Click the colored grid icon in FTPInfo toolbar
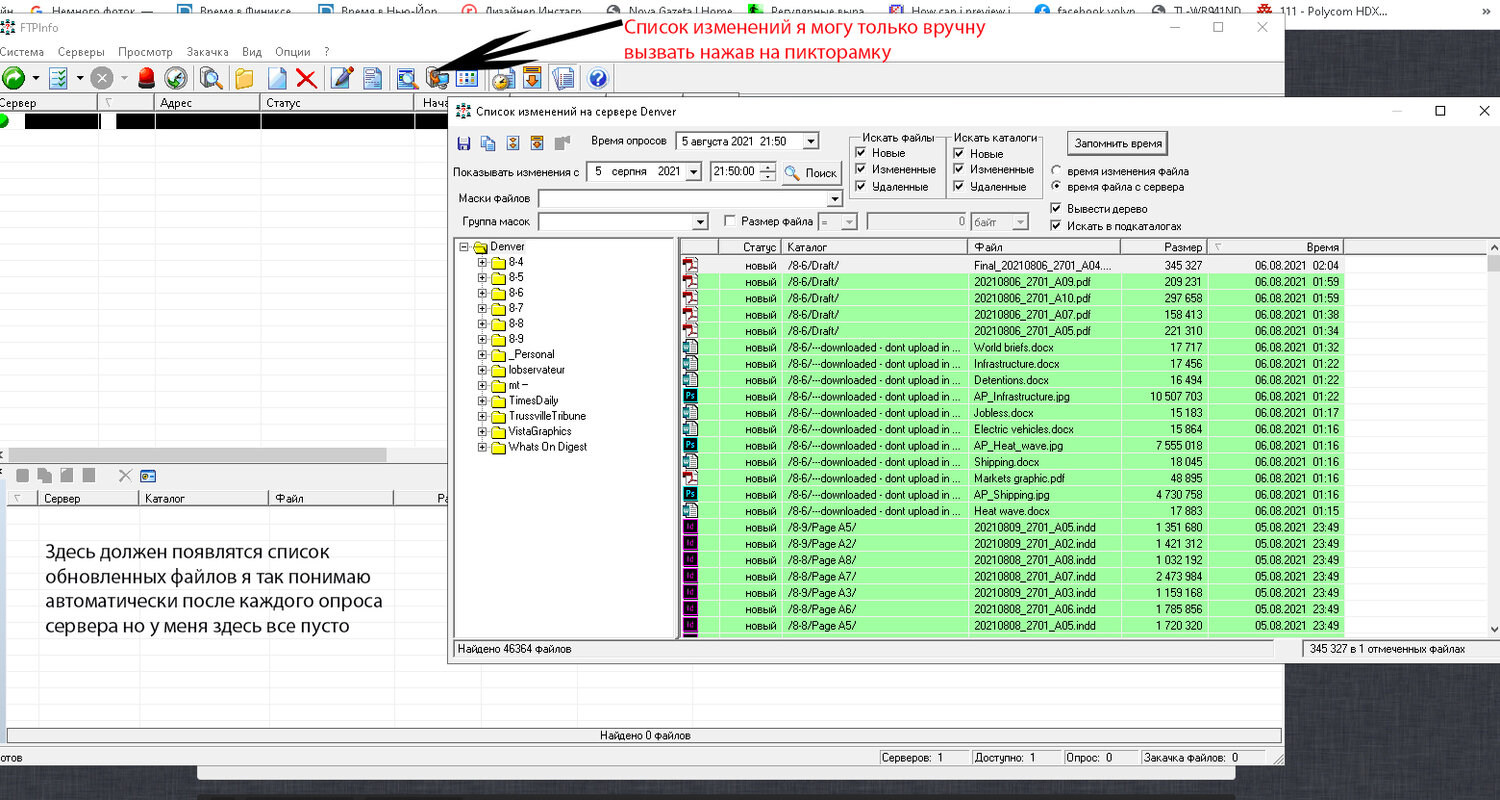 point(467,78)
